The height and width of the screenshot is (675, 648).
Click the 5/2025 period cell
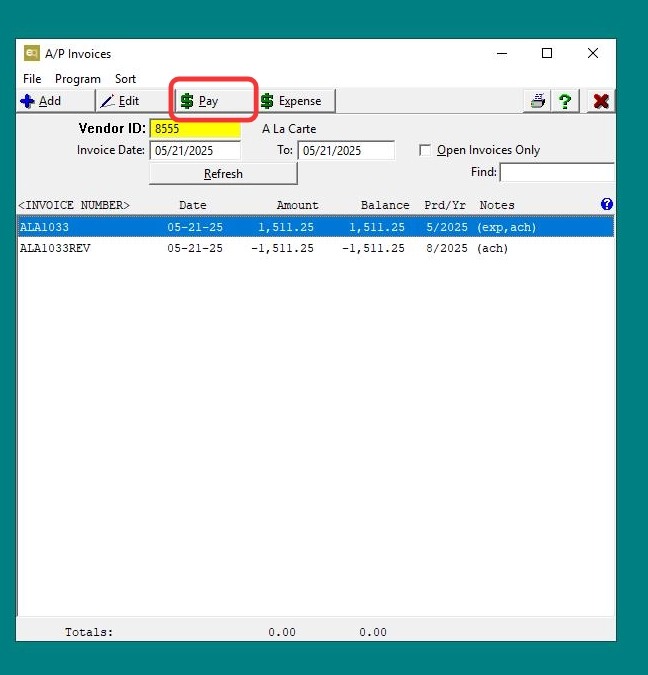(x=446, y=227)
